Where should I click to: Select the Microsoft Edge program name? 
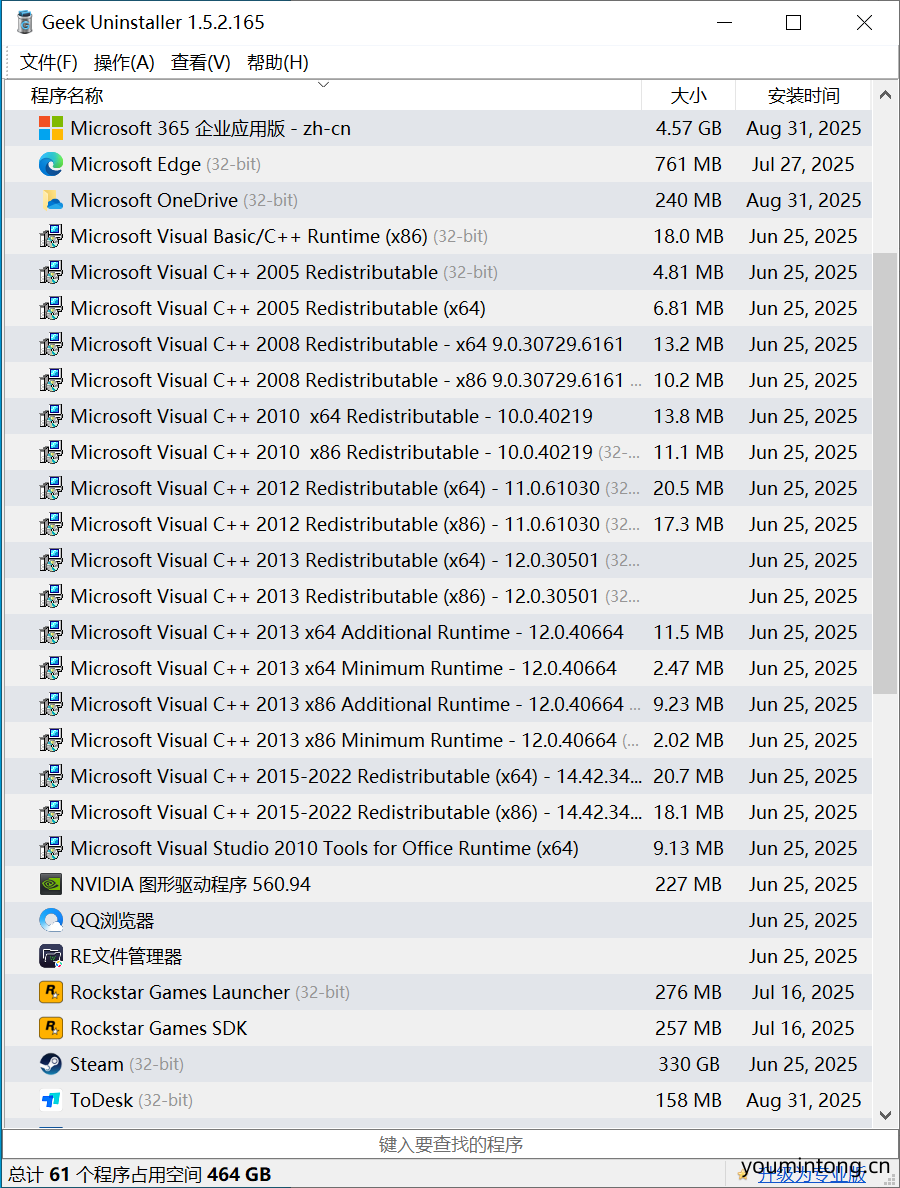pos(136,164)
